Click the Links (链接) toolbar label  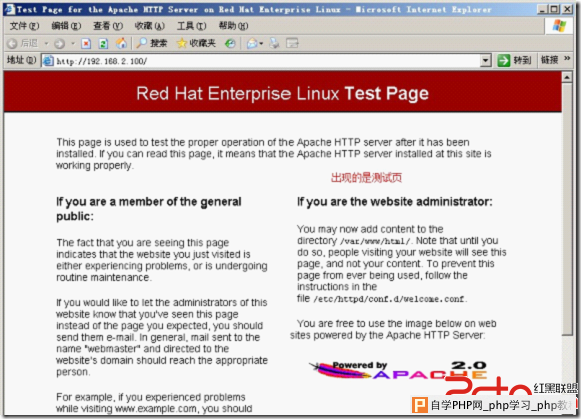coord(550,60)
